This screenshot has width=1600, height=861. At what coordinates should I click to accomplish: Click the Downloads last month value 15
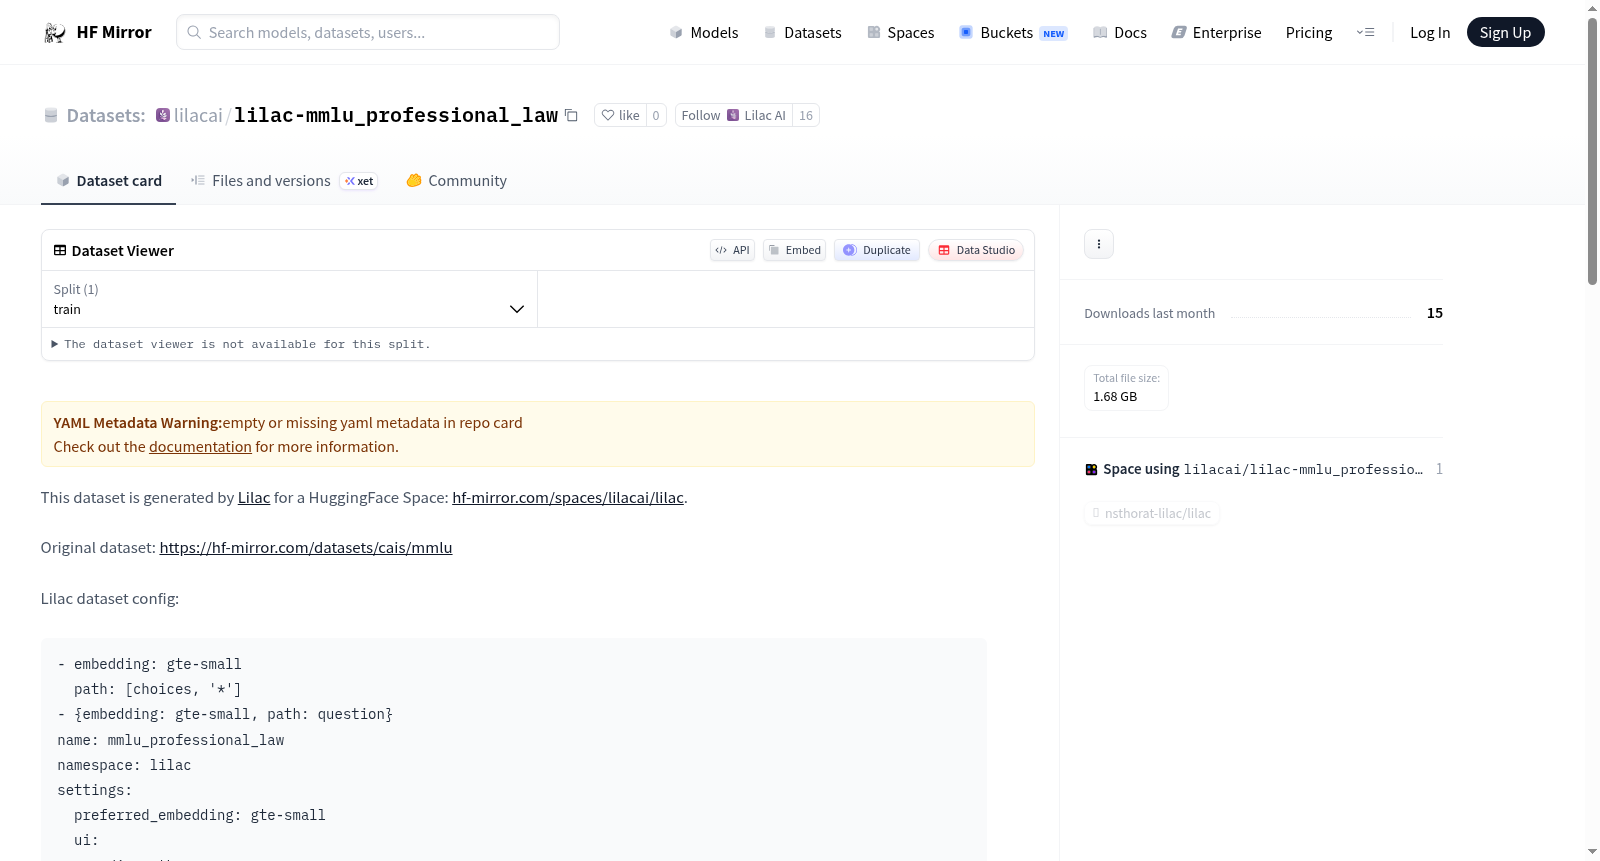(1435, 313)
